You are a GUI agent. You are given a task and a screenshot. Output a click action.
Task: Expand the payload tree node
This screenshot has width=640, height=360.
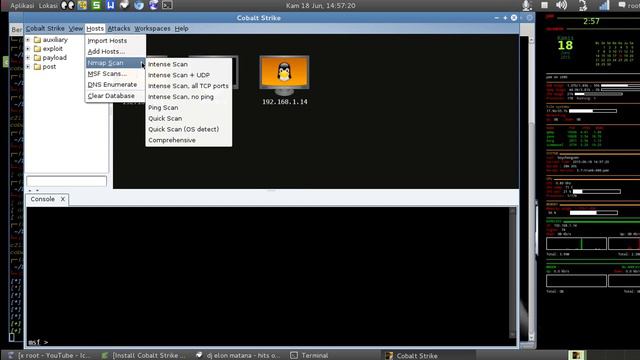(28, 58)
